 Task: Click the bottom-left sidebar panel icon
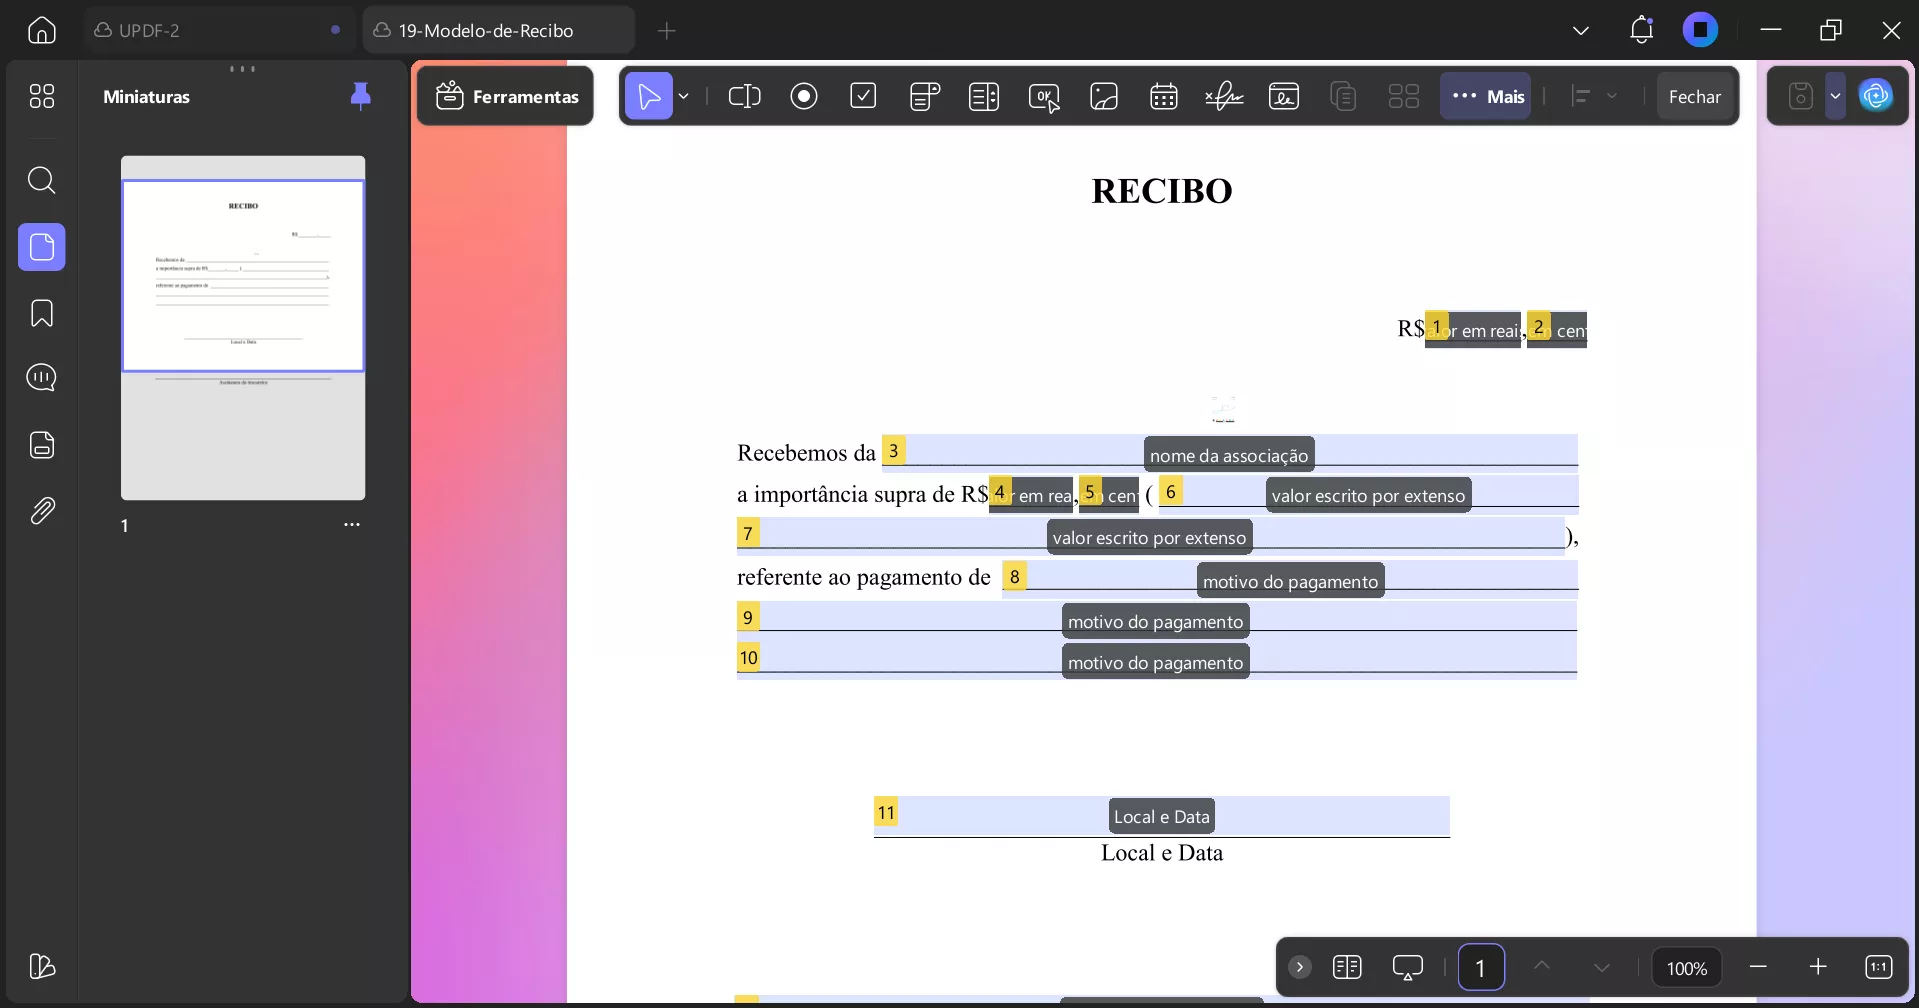[42, 966]
